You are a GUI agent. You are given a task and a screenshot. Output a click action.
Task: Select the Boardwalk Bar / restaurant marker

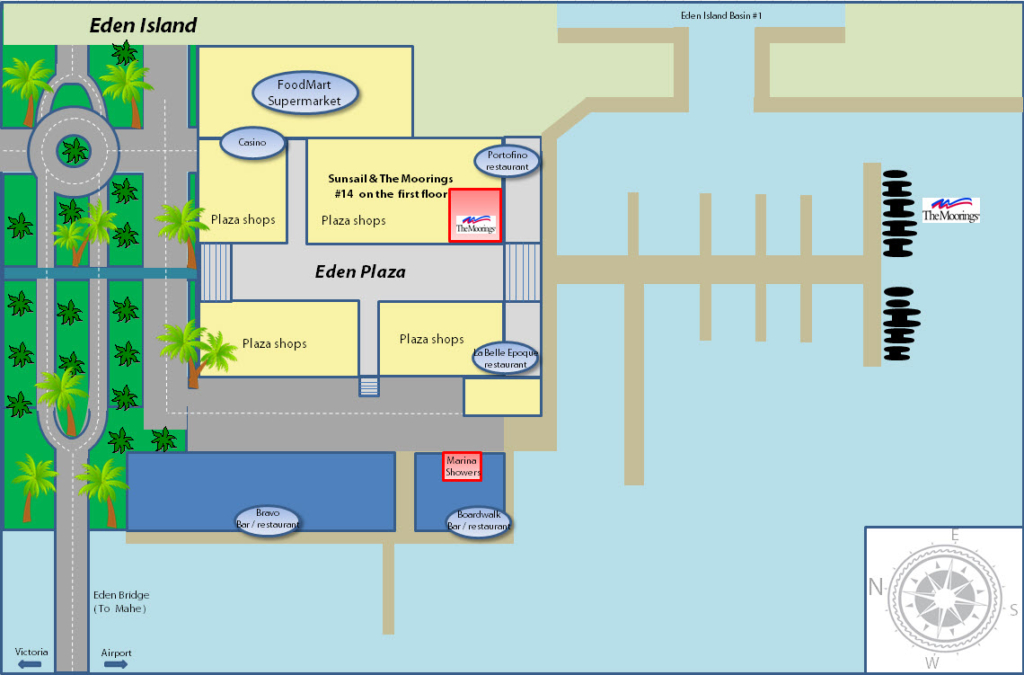[x=479, y=521]
